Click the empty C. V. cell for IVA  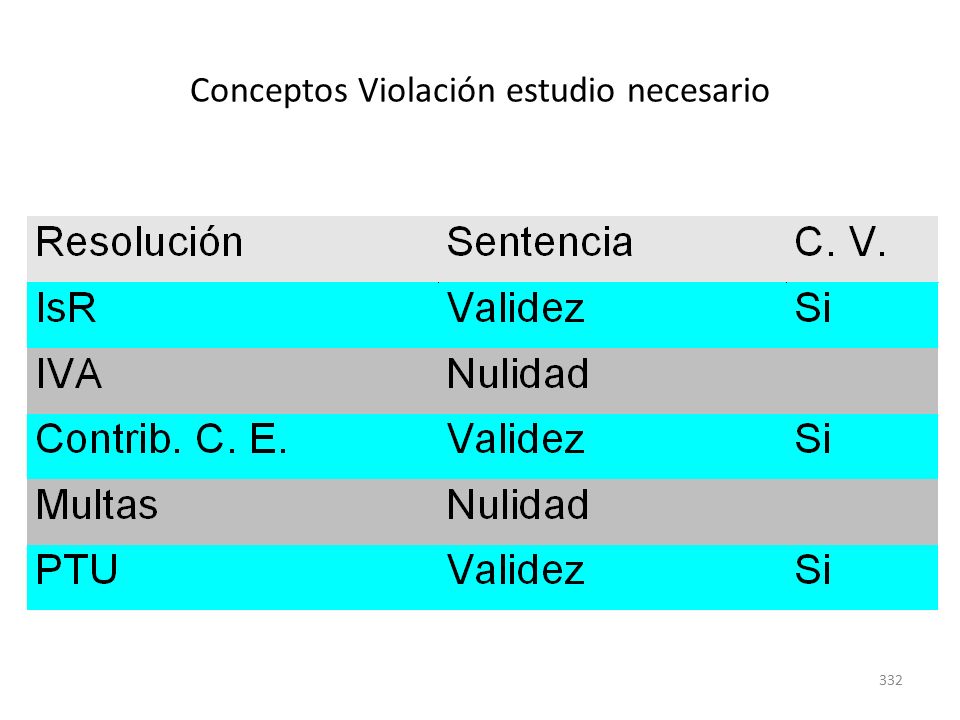click(862, 381)
